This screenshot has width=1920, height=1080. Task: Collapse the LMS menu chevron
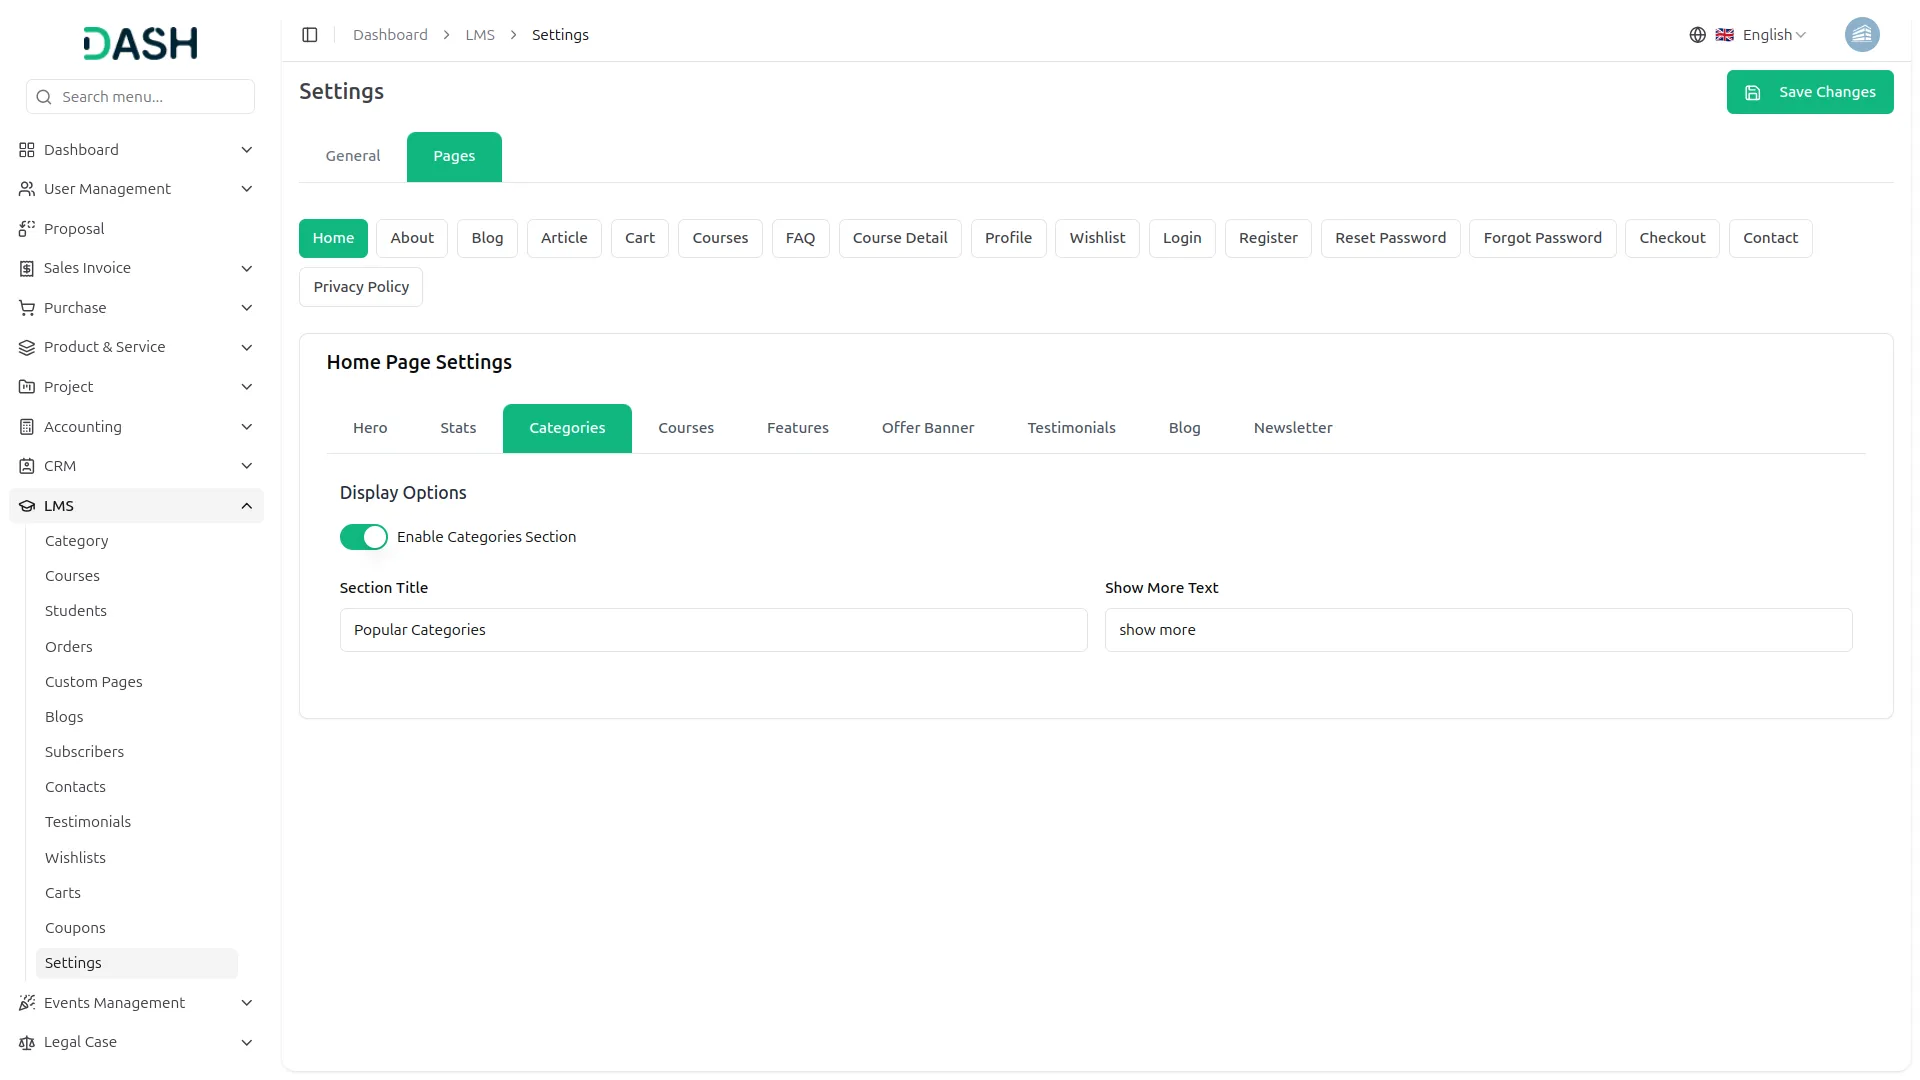tap(246, 506)
